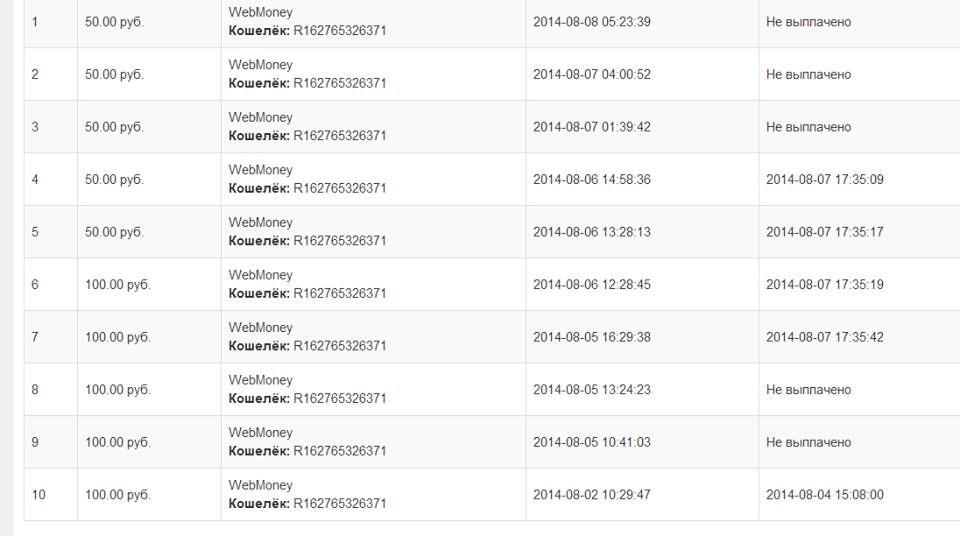Select payout date 2014-08-07 17:35:19

point(824,285)
